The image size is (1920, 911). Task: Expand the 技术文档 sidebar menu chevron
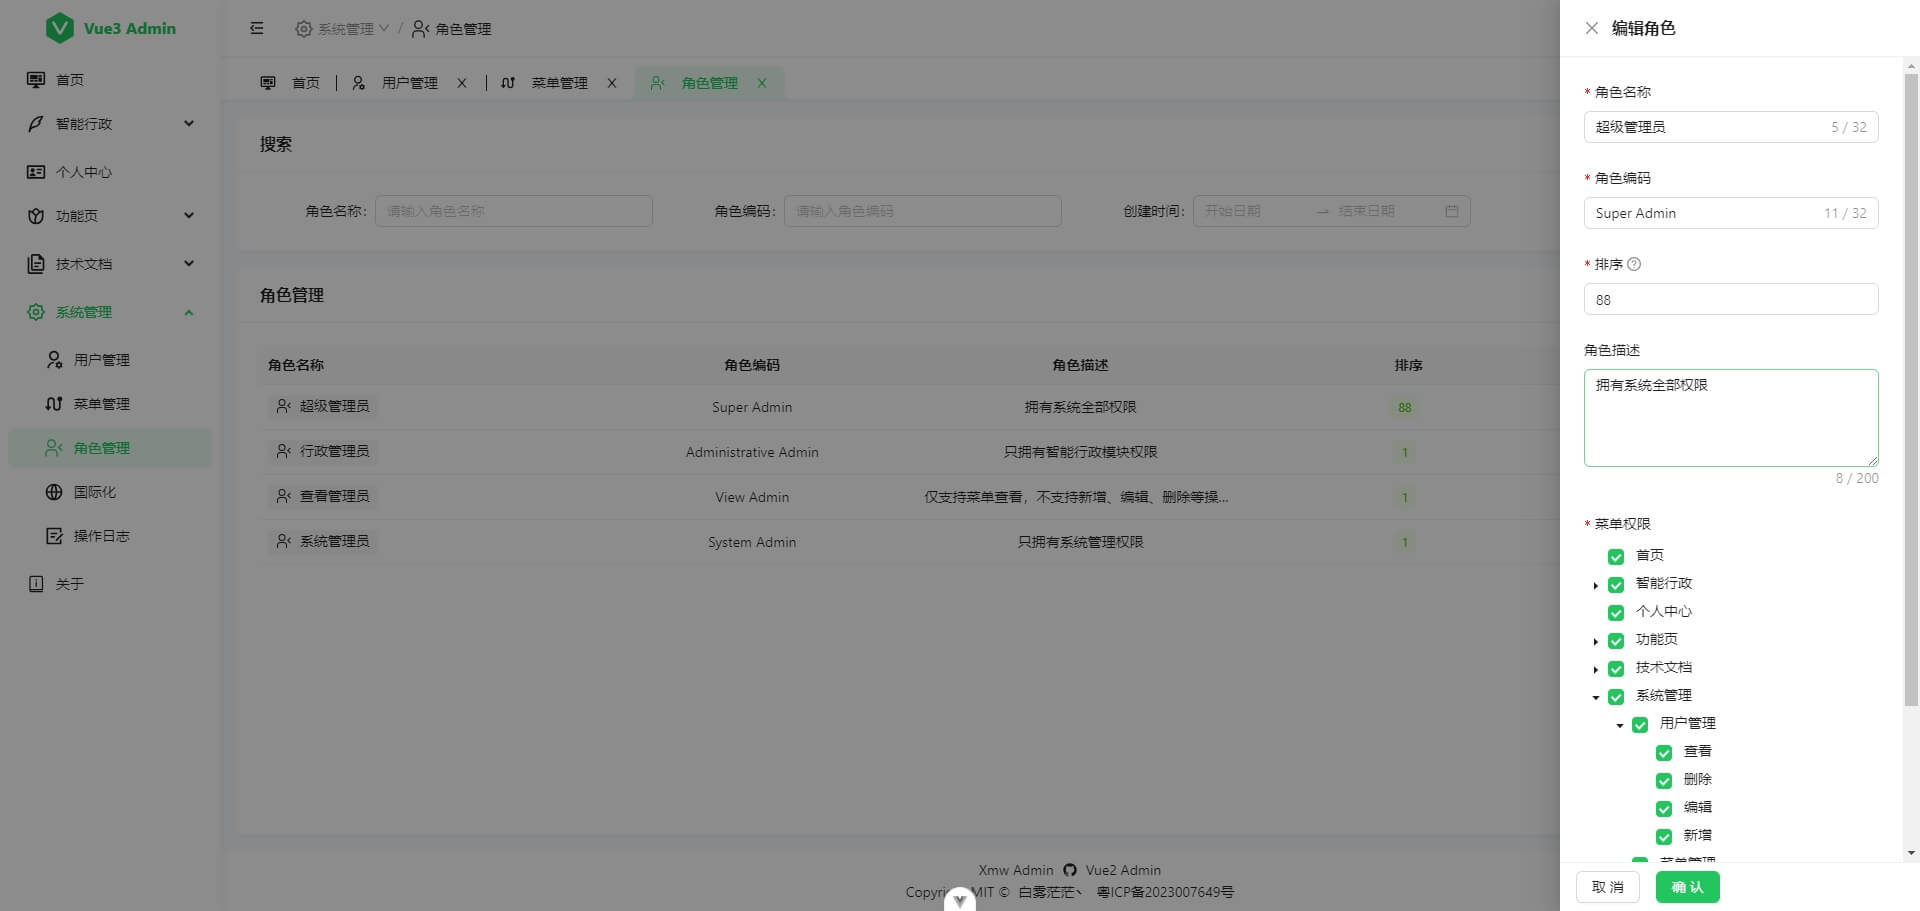[x=189, y=264]
